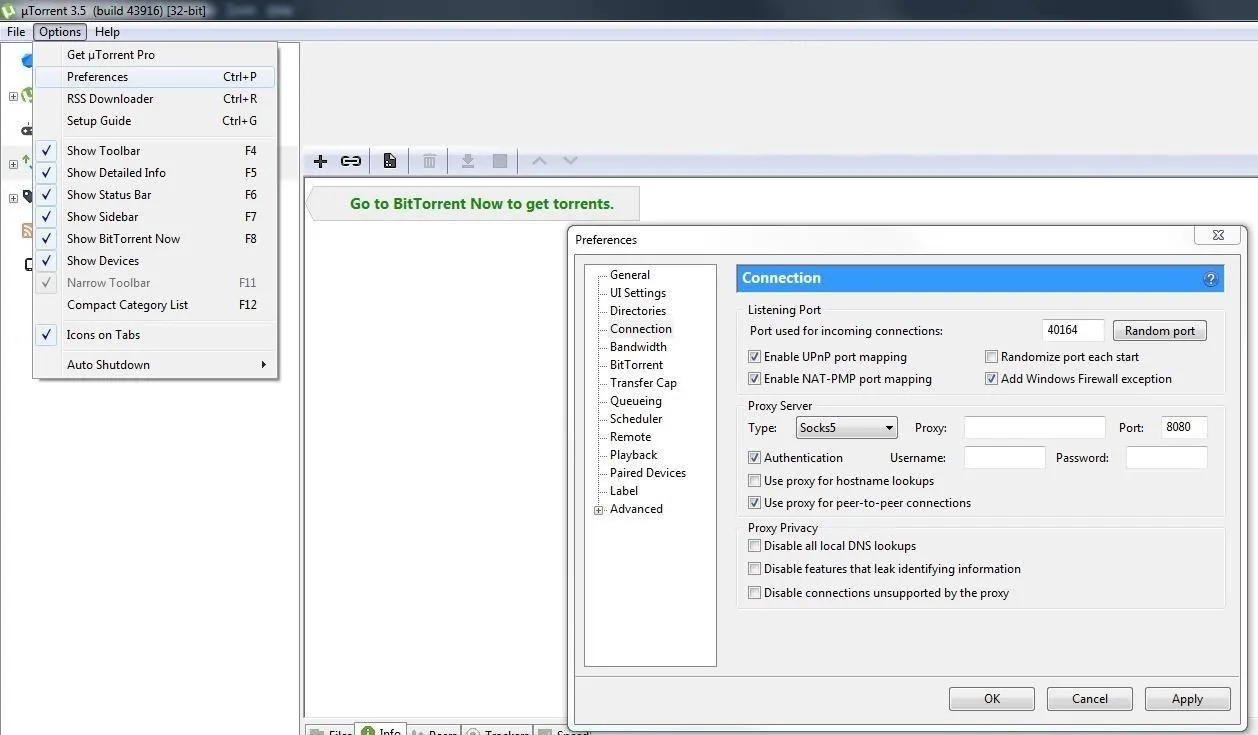Click the Create New Torrent file icon
The width and height of the screenshot is (1258, 735).
click(390, 161)
